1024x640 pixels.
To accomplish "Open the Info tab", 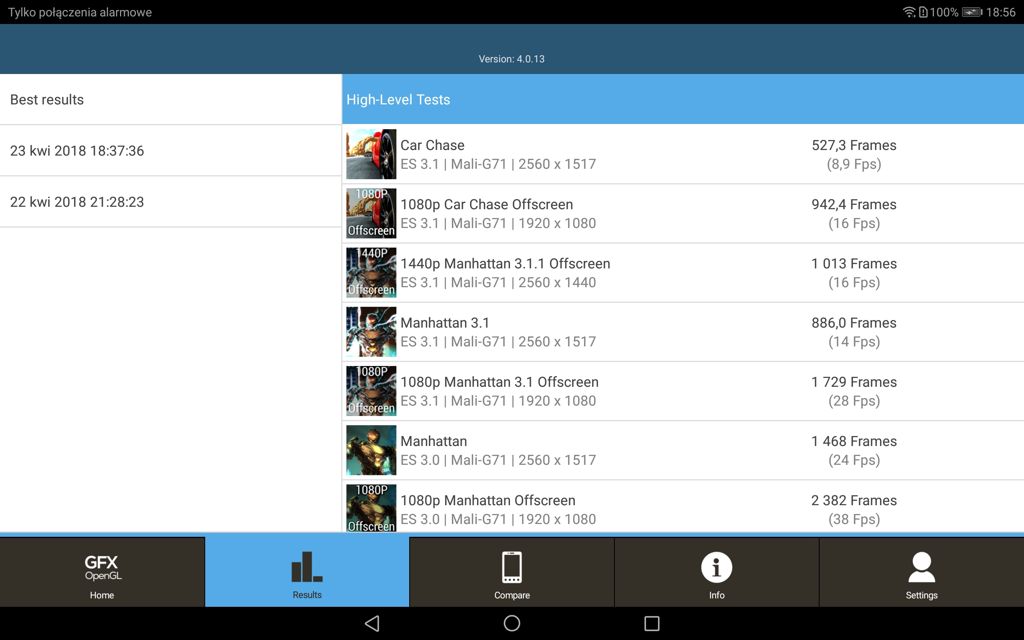I will click(716, 573).
